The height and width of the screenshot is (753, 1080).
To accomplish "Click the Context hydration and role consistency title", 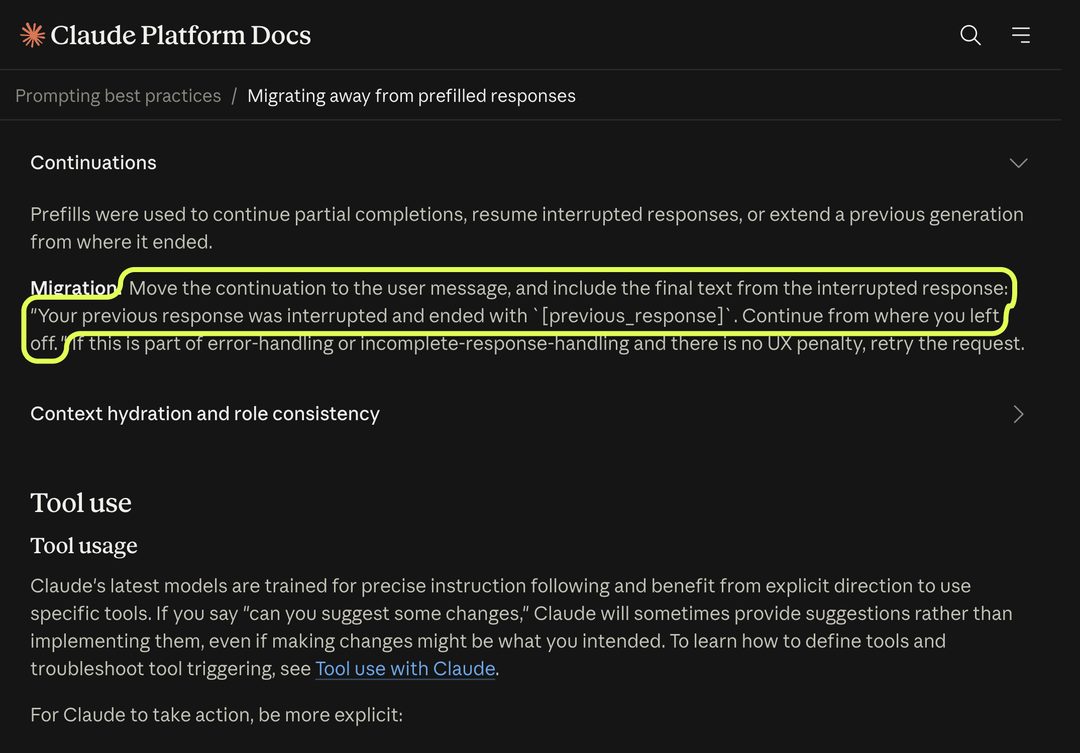I will tap(205, 413).
